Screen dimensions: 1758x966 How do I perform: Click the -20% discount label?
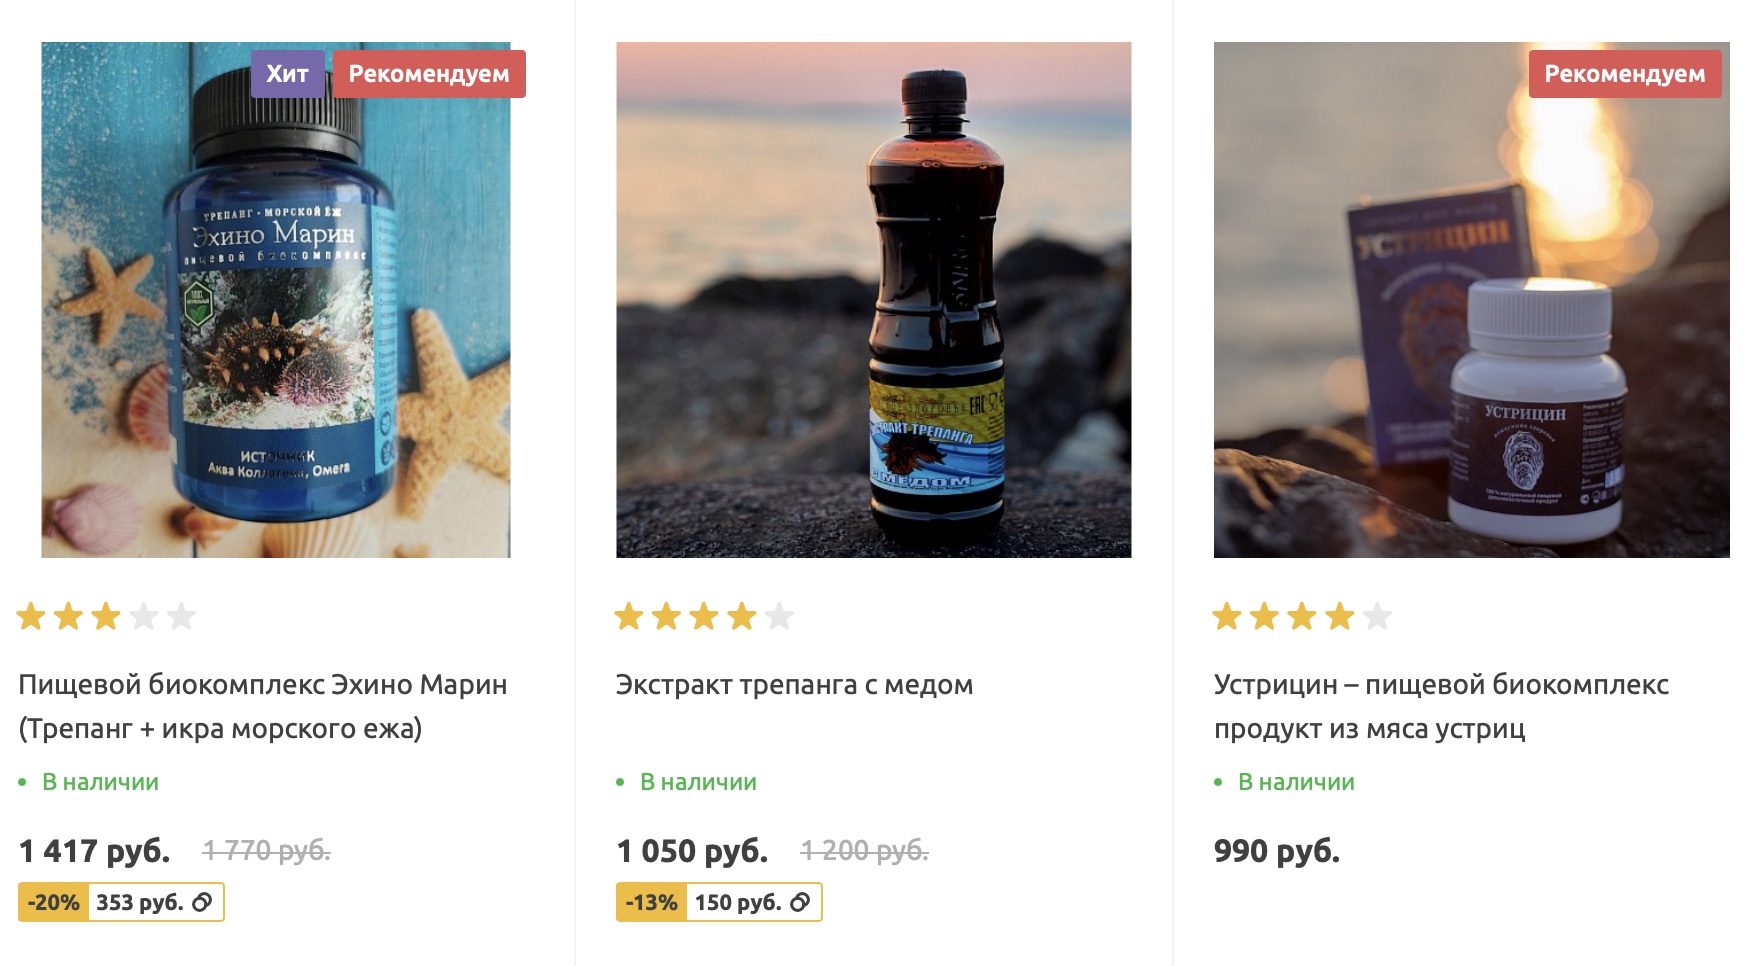tap(54, 903)
